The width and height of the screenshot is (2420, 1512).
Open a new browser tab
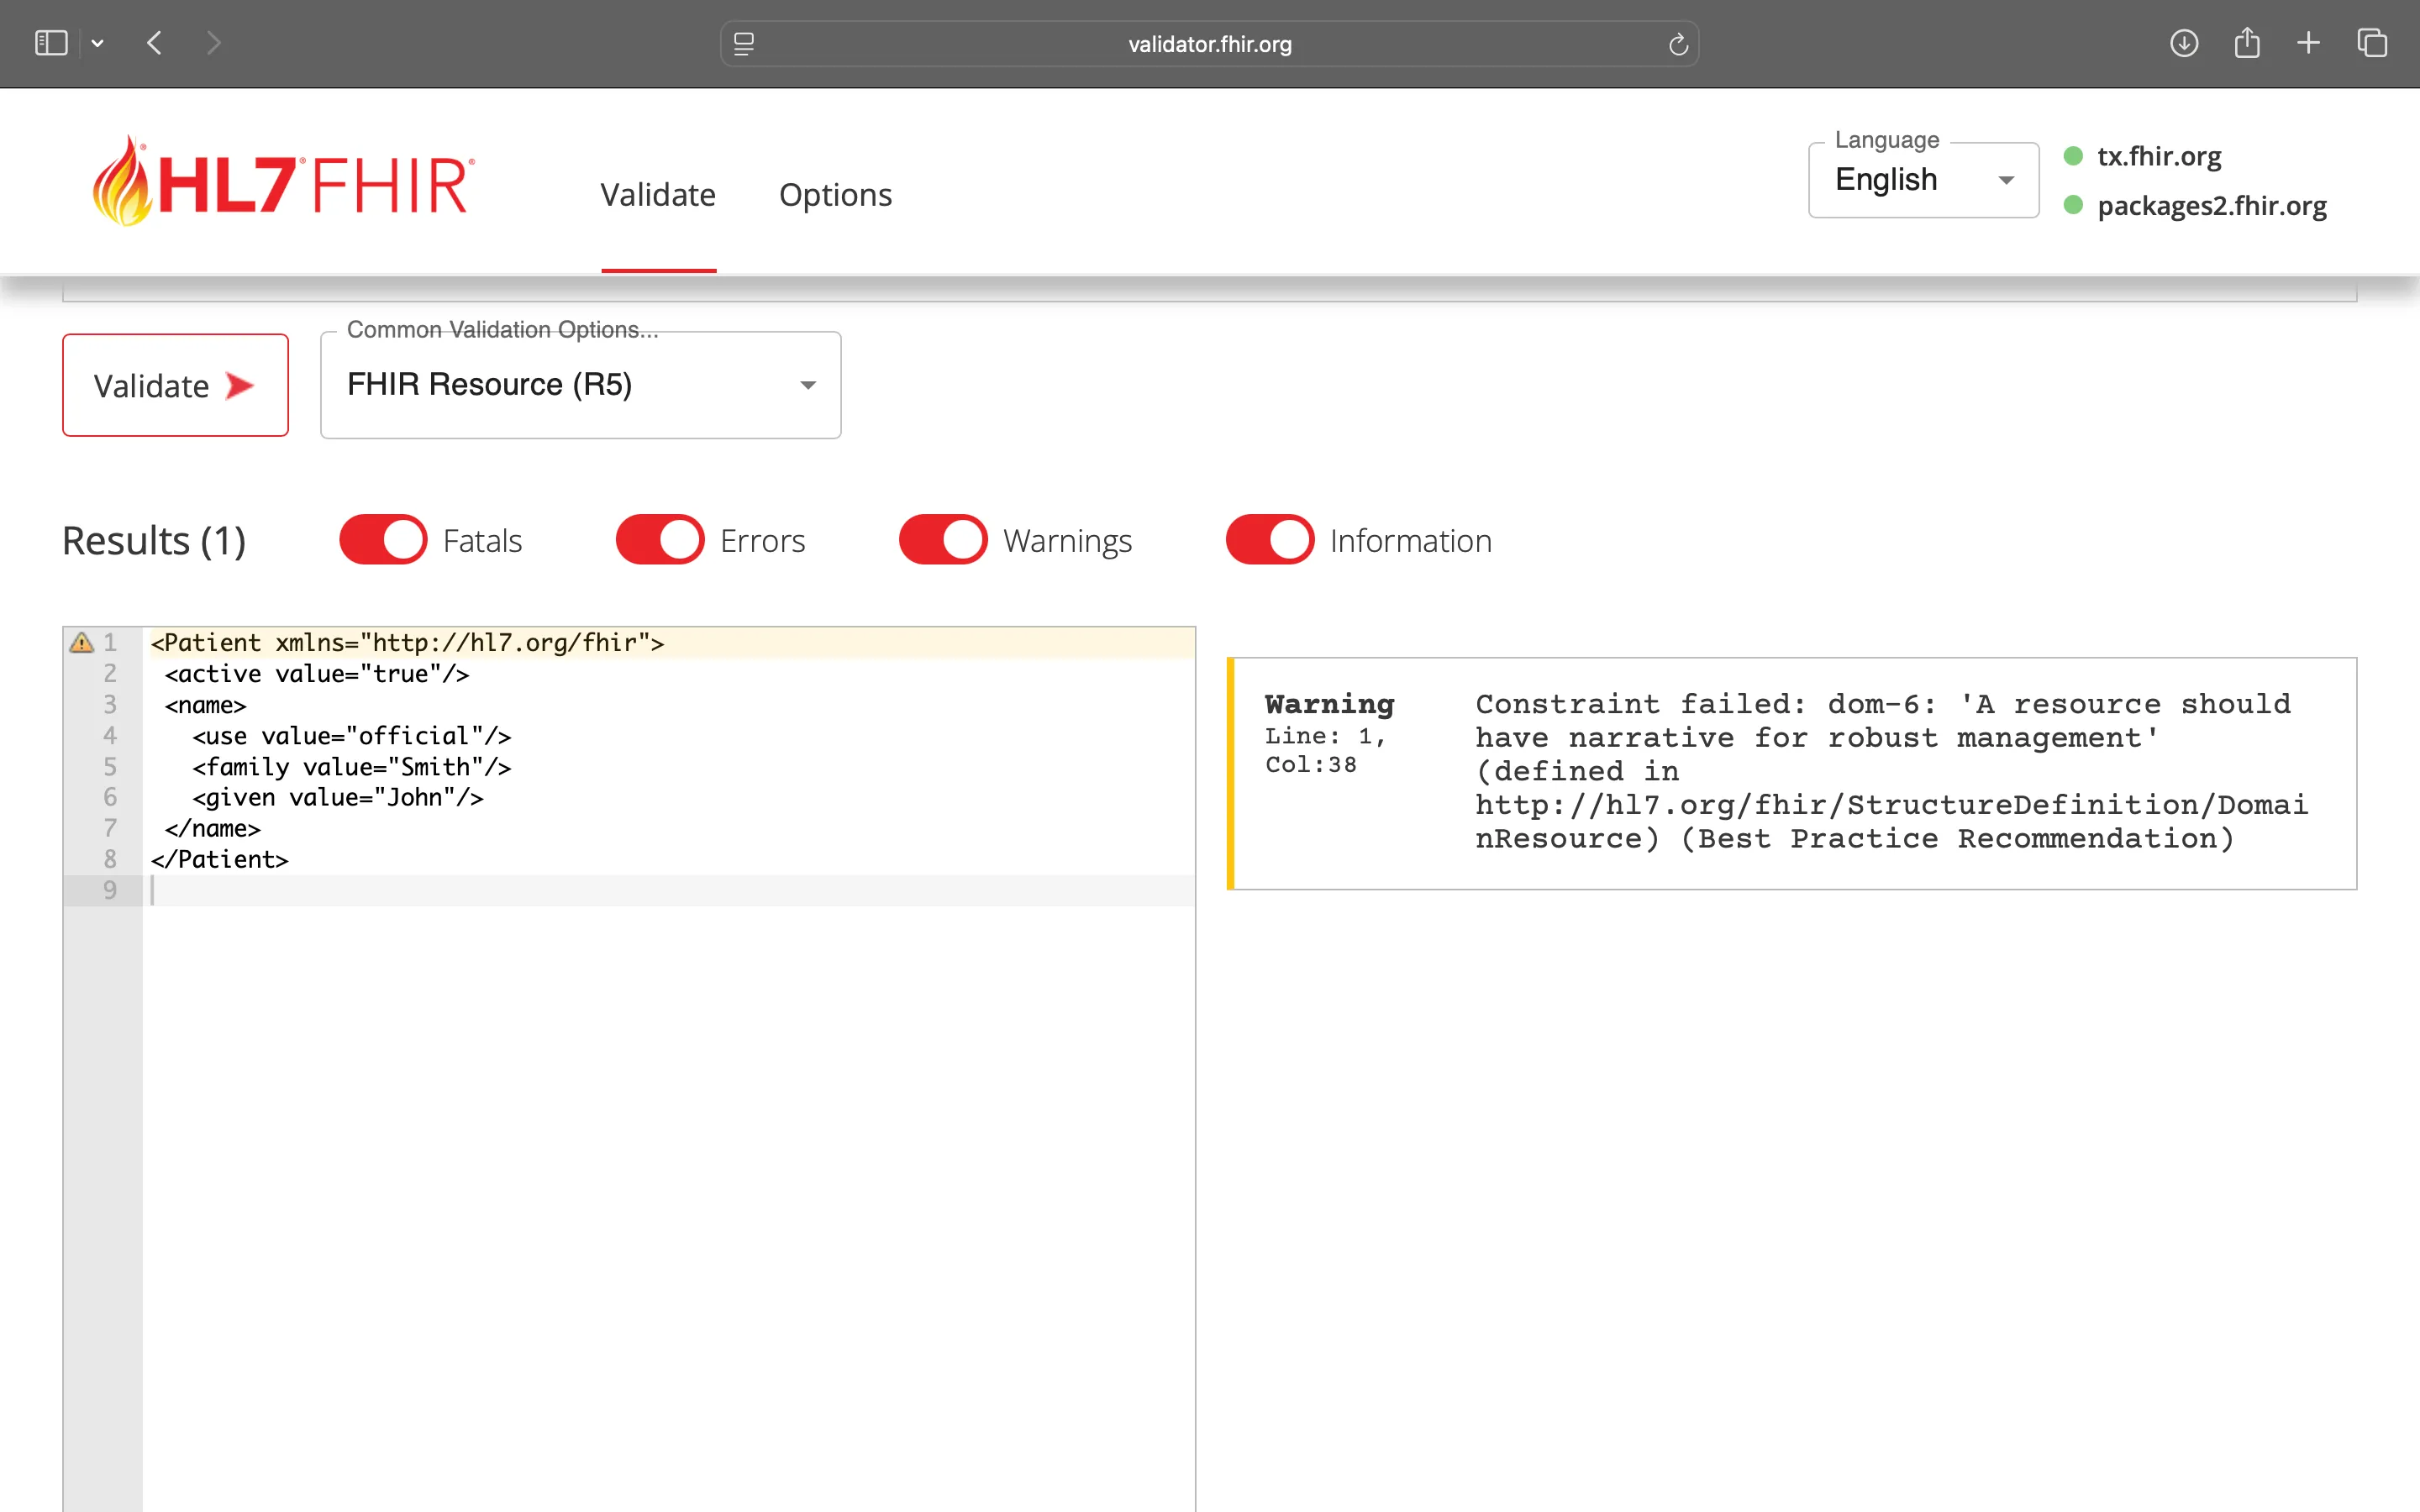[2310, 43]
